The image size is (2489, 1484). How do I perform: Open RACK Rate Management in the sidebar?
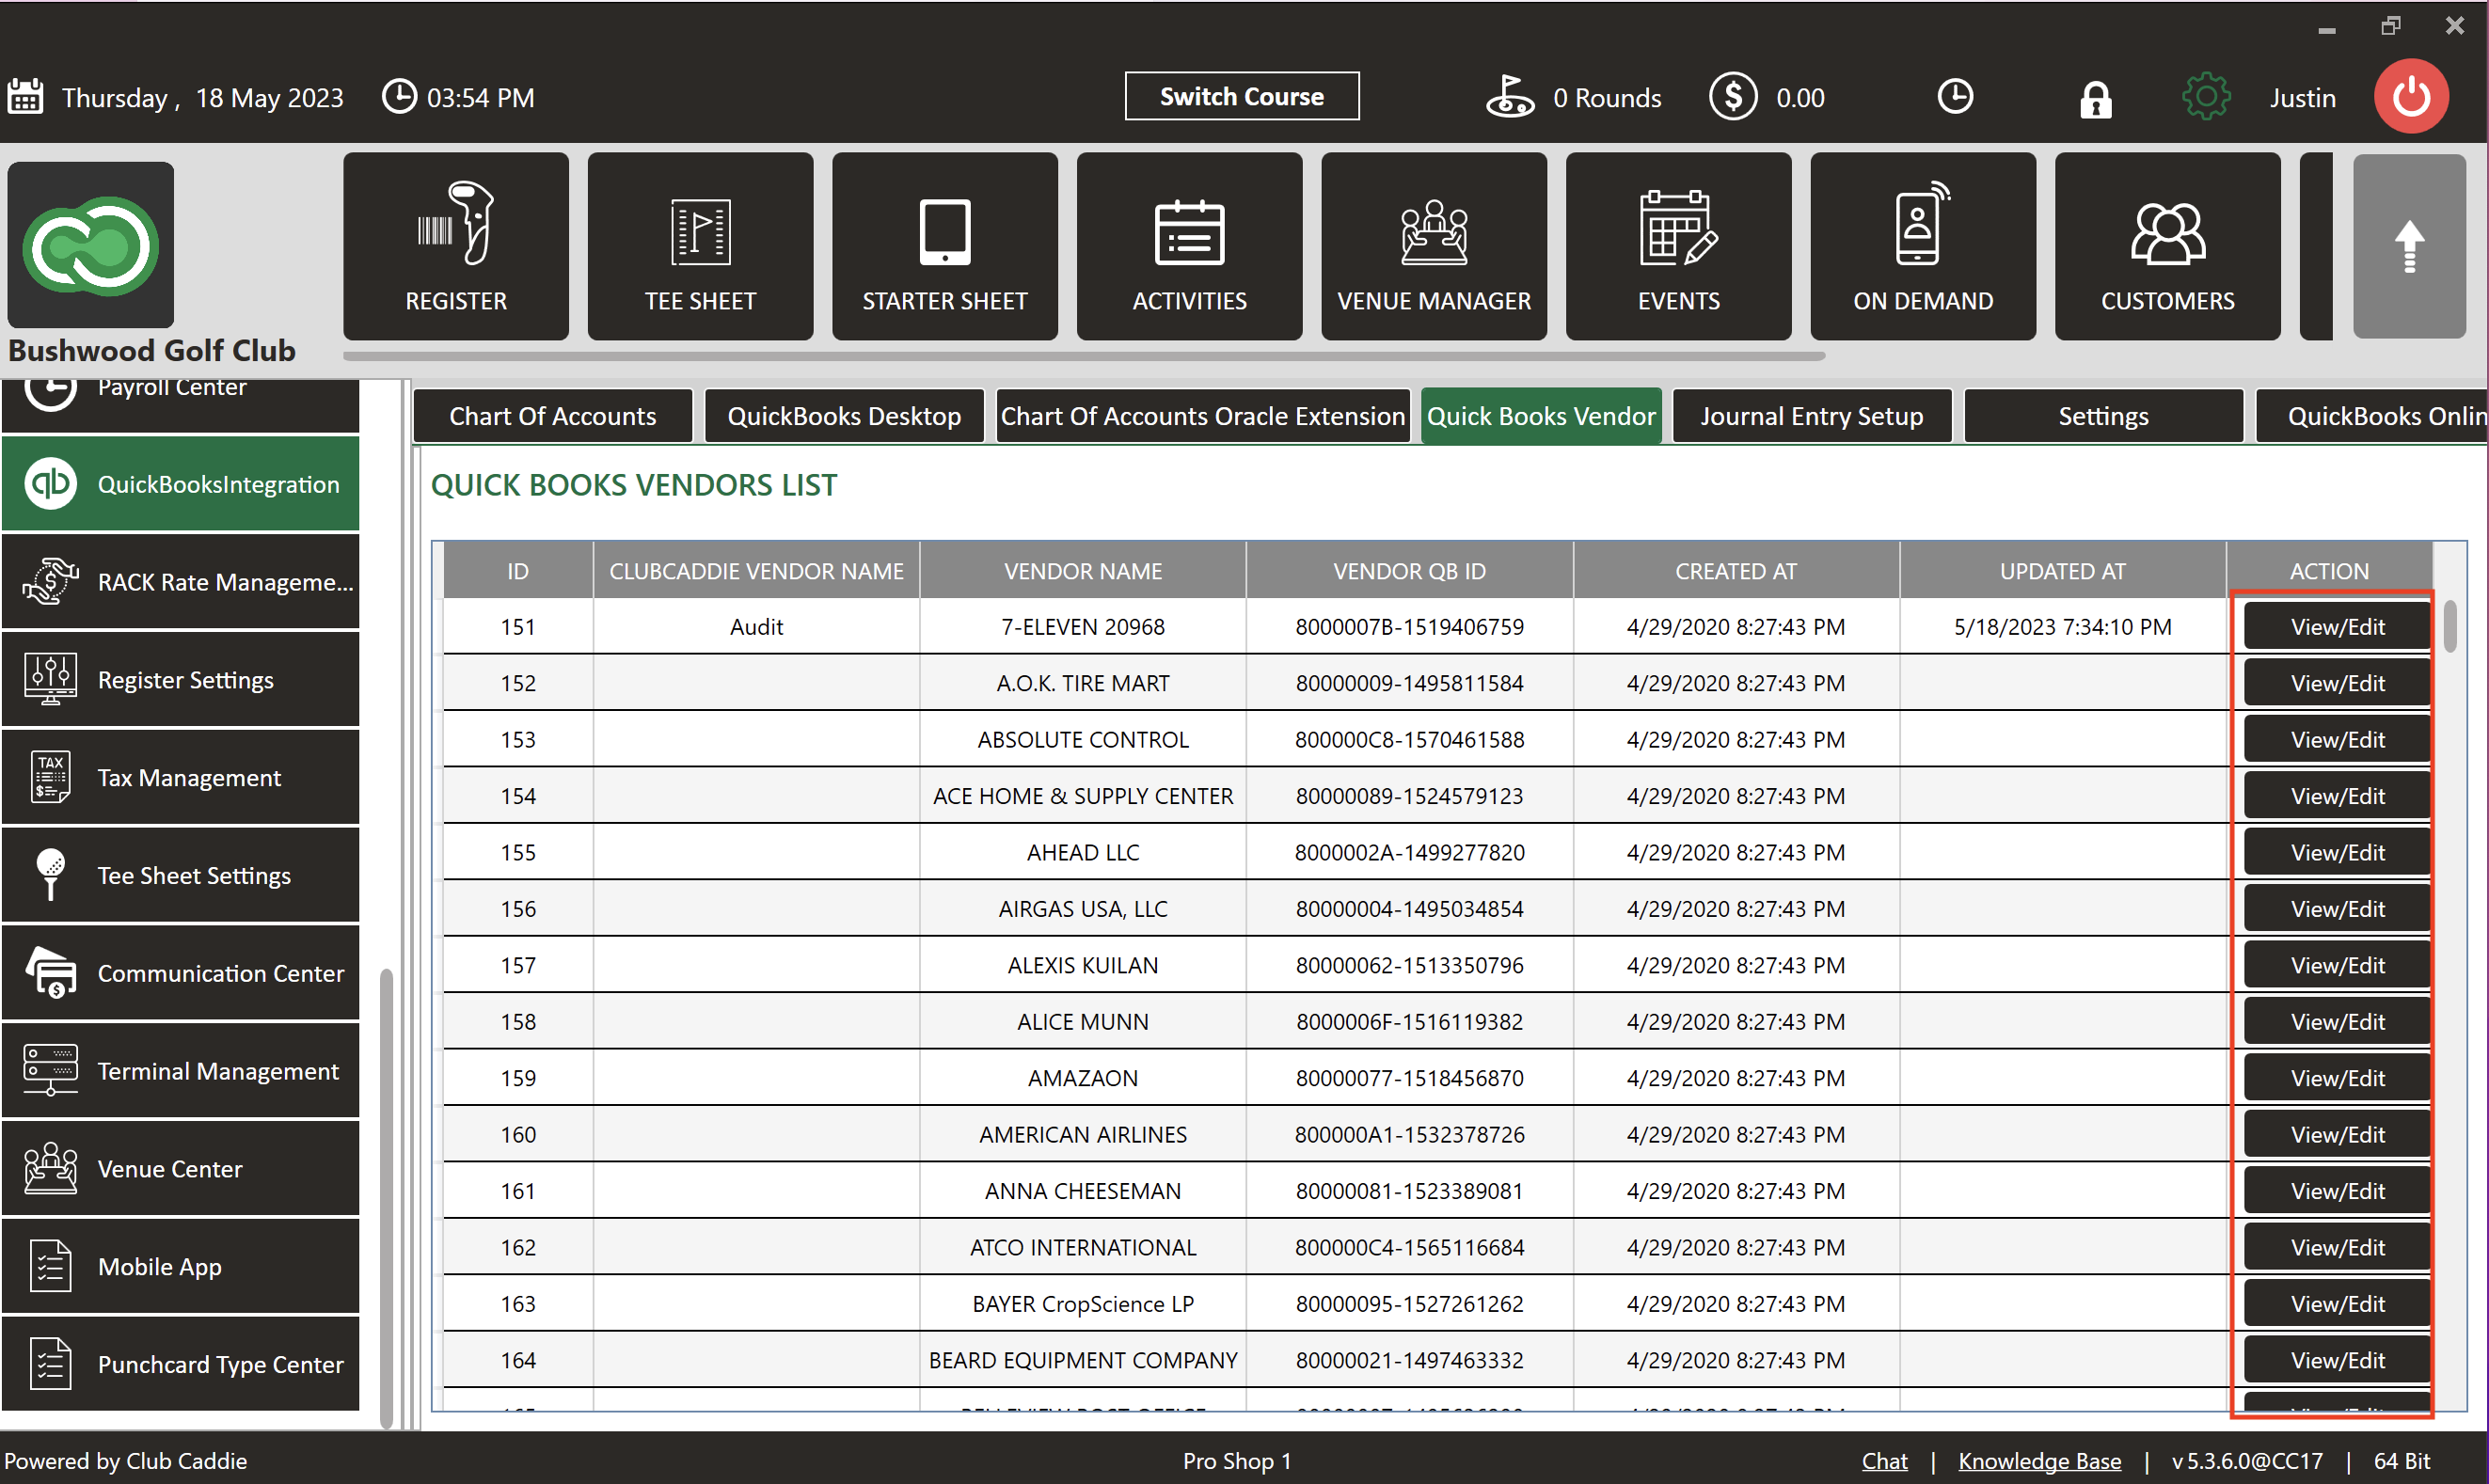[181, 582]
